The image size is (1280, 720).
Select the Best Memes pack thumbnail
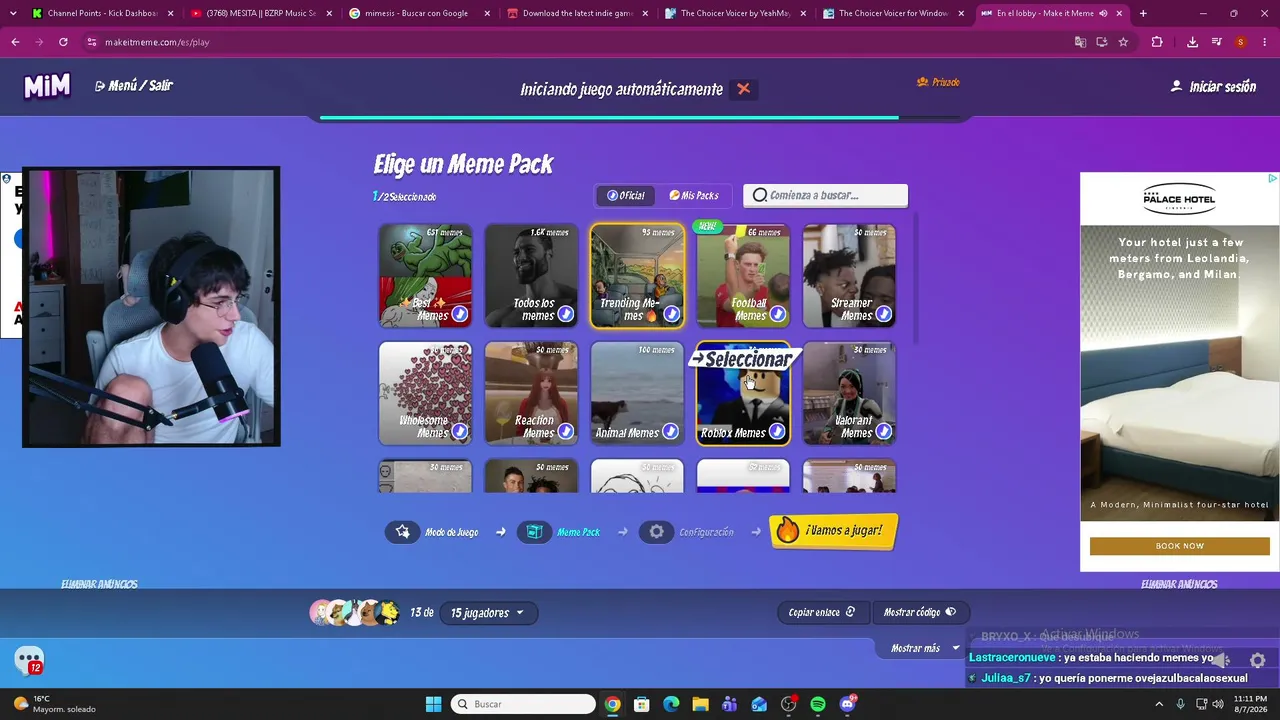click(425, 276)
